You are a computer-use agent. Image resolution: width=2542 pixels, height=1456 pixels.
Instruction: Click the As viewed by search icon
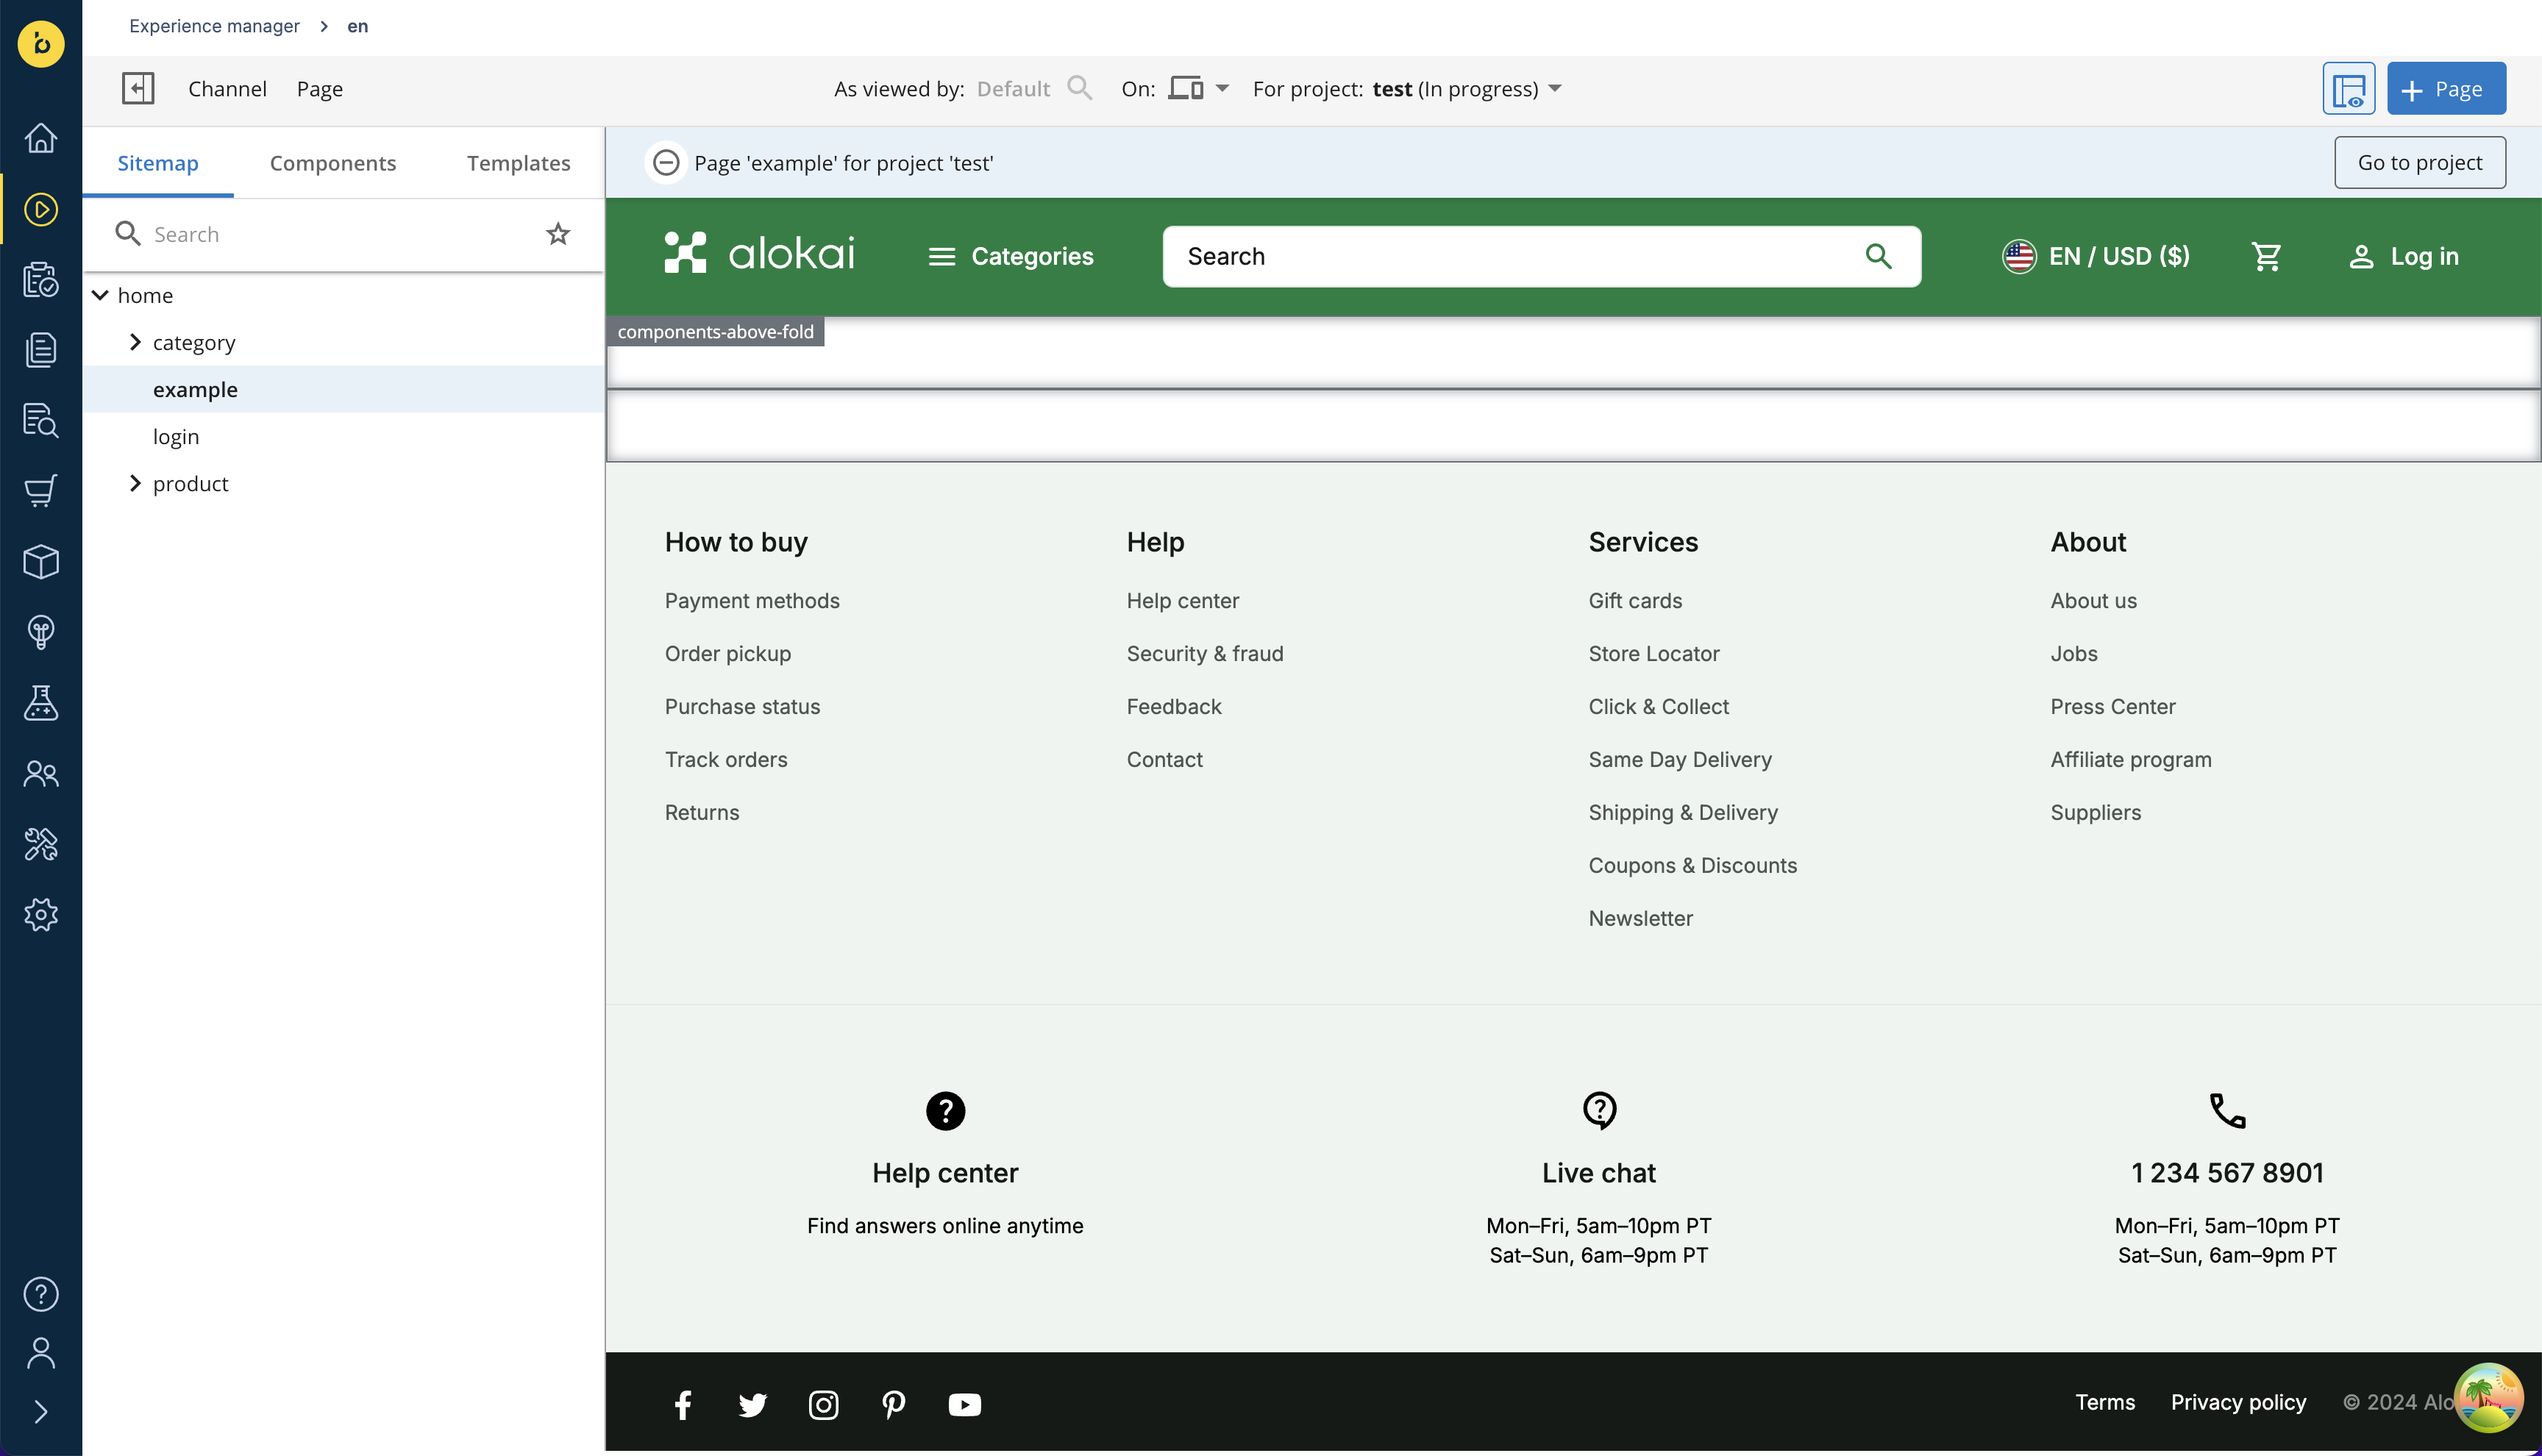coord(1080,88)
